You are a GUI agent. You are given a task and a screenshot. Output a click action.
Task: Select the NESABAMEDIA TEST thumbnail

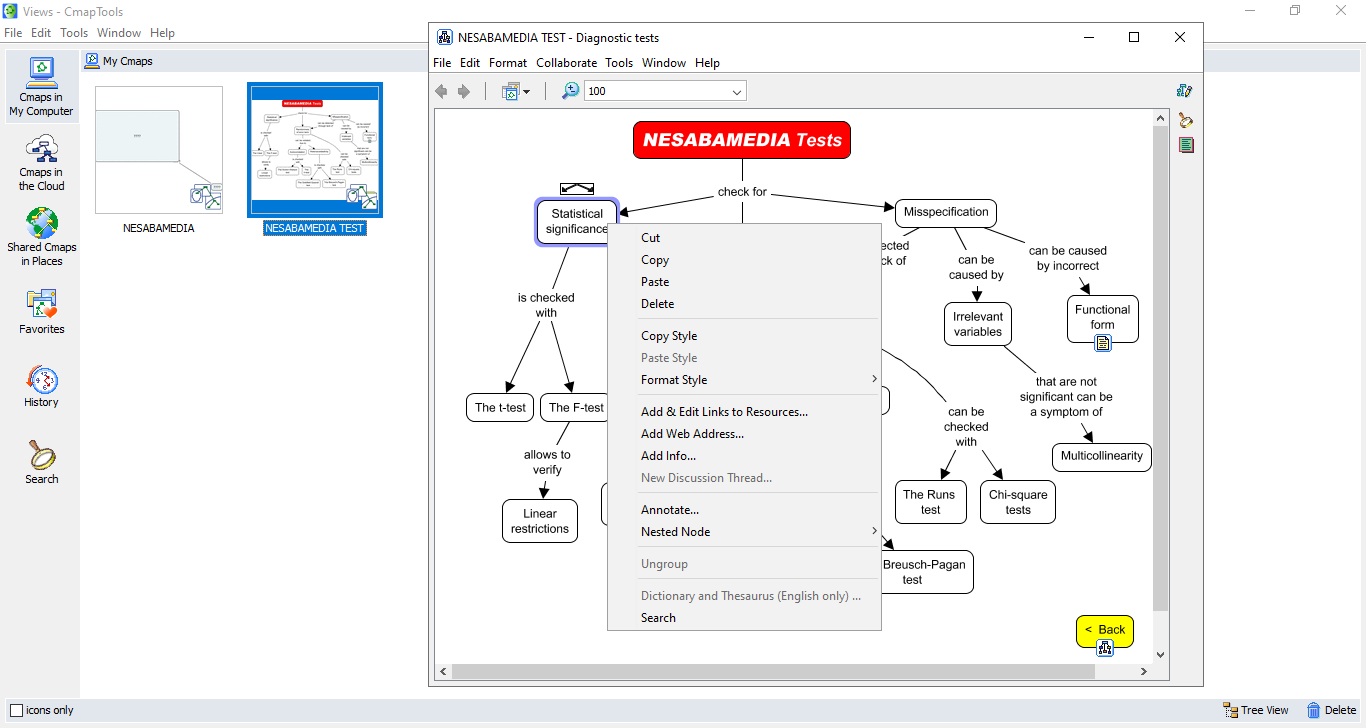click(315, 150)
